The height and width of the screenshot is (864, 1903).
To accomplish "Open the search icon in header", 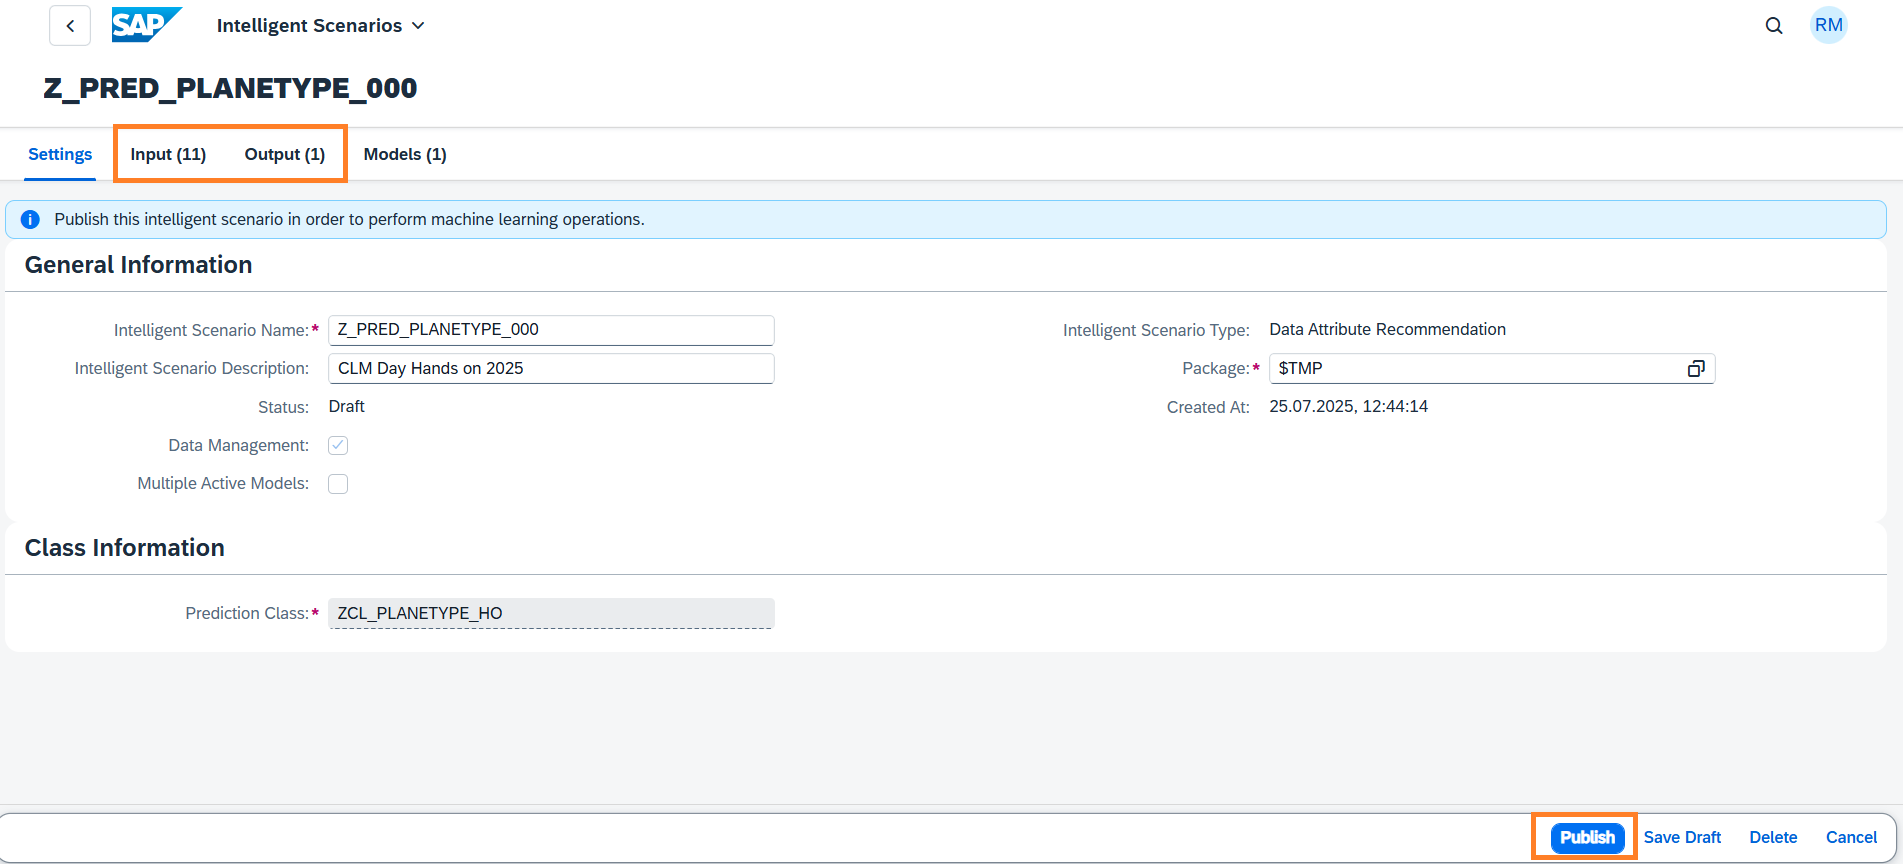I will 1774,26.
